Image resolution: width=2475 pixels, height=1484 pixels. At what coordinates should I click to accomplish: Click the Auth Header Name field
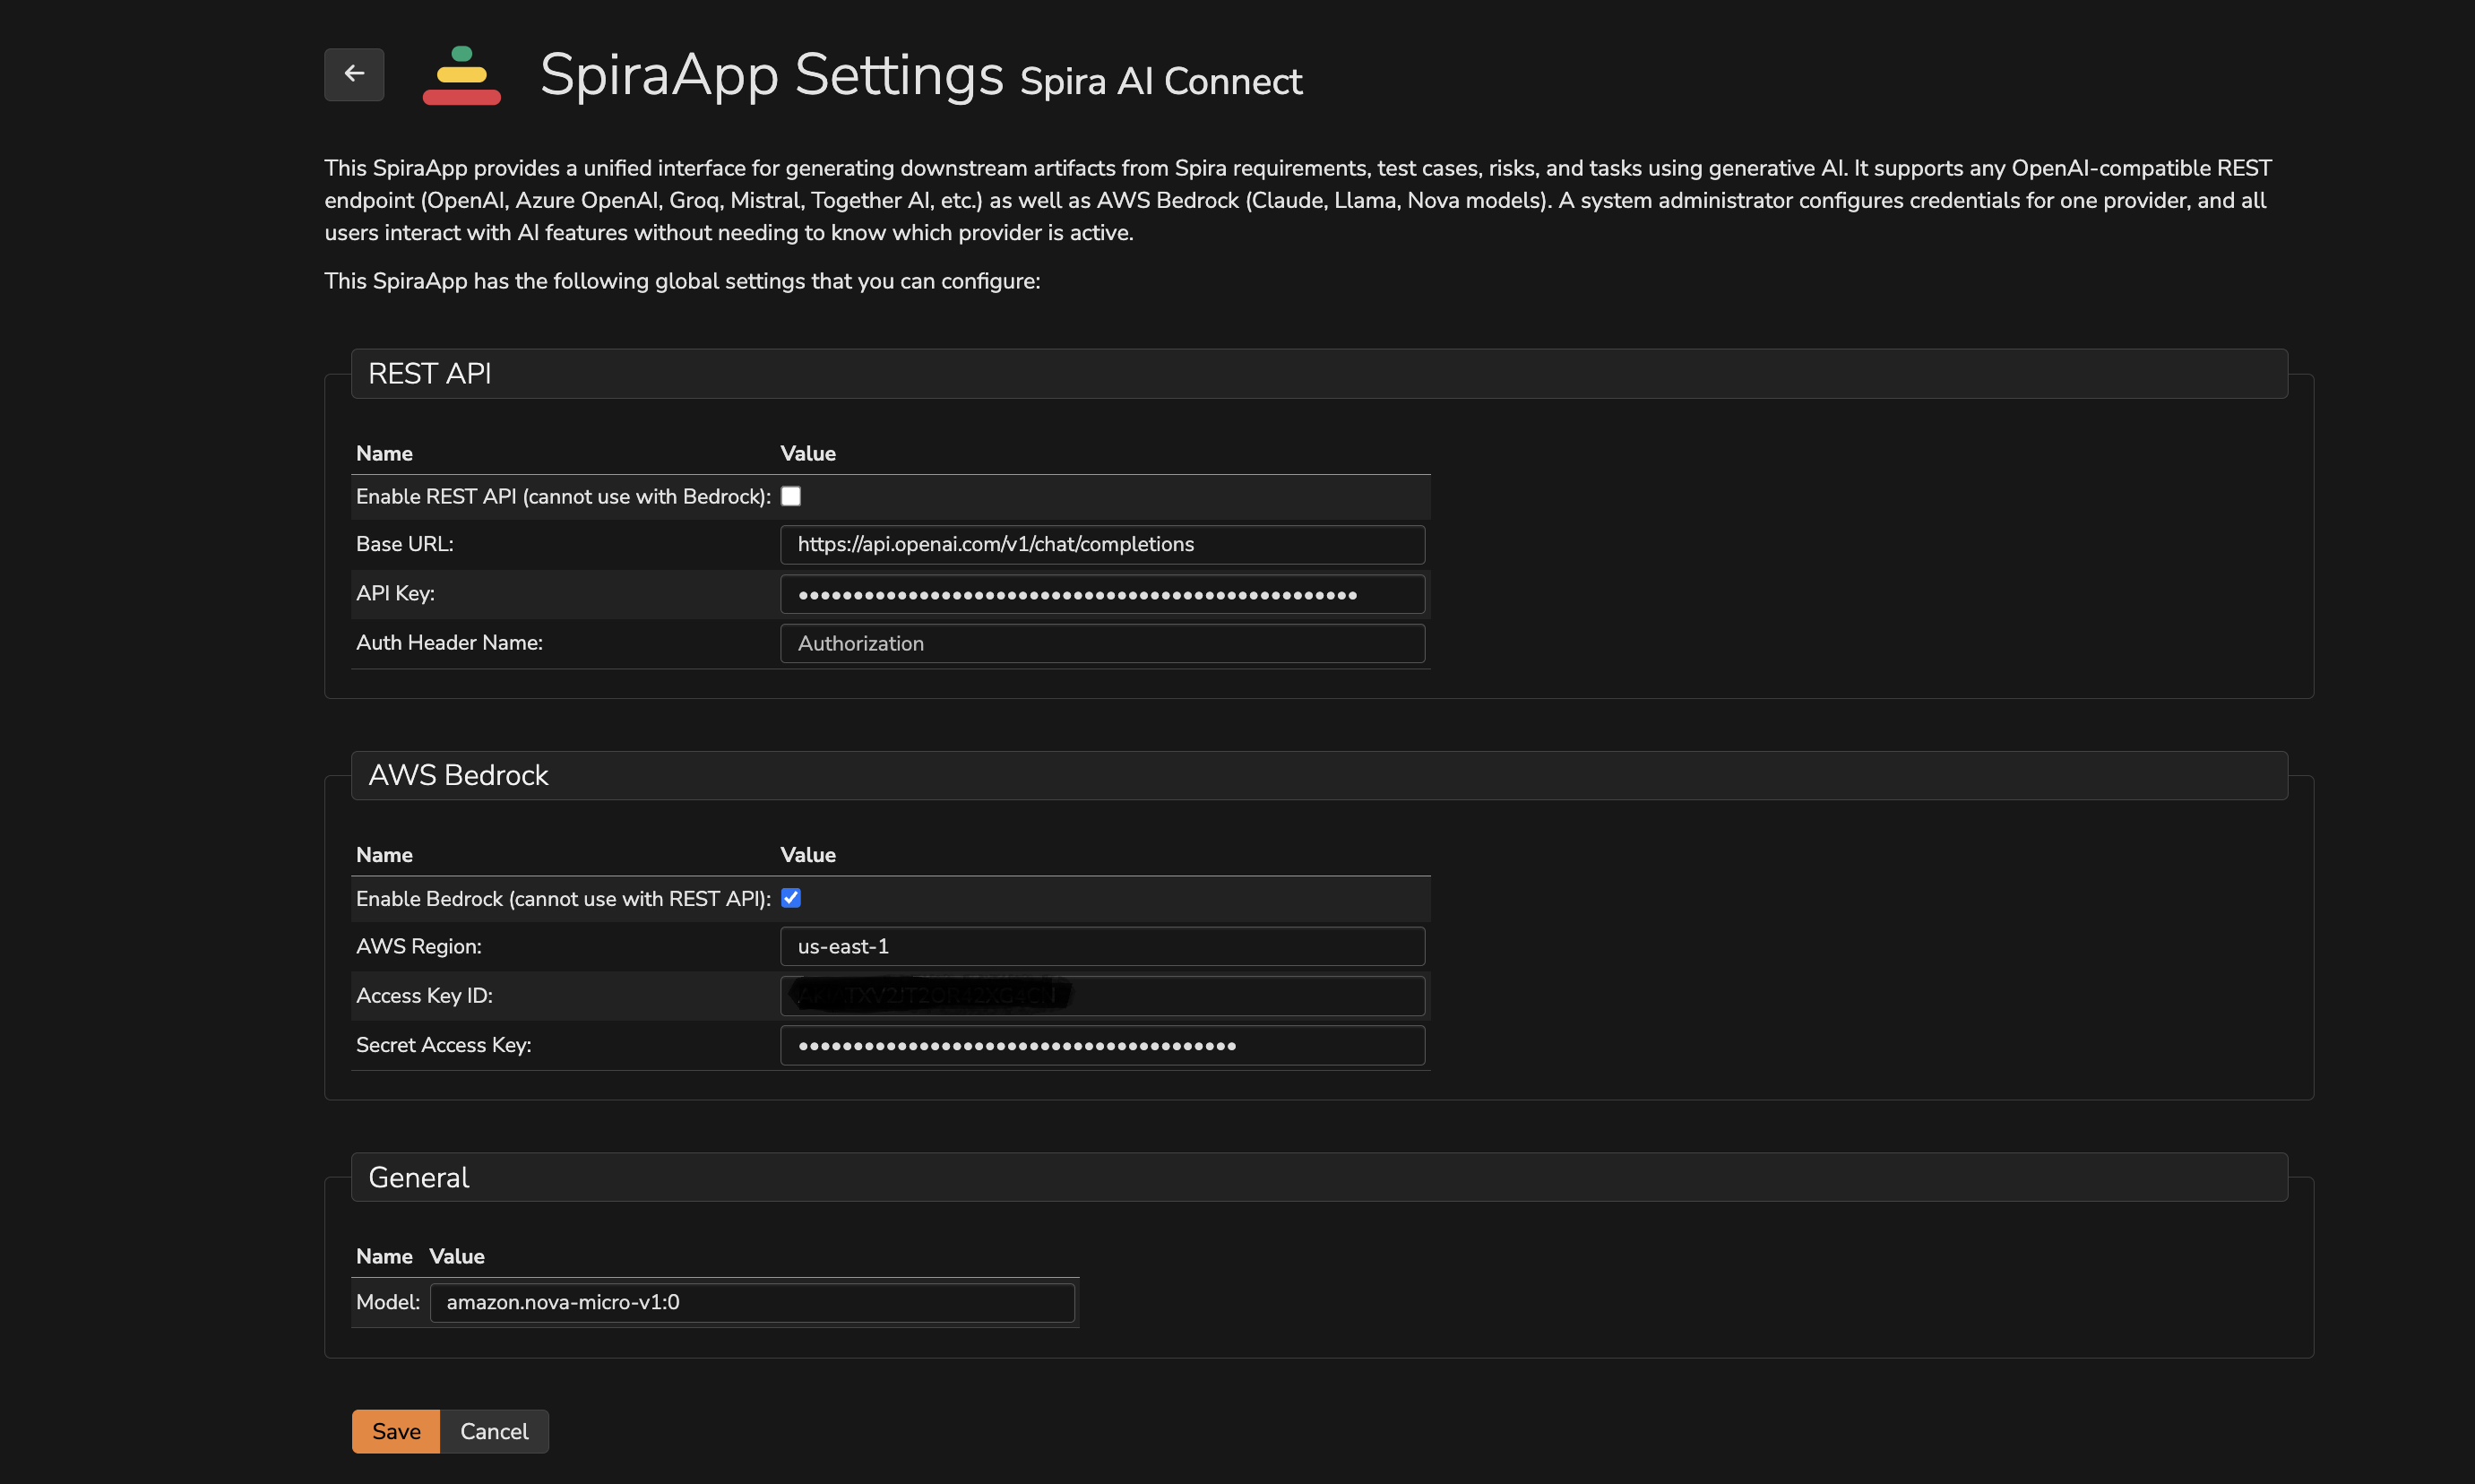coord(1102,643)
